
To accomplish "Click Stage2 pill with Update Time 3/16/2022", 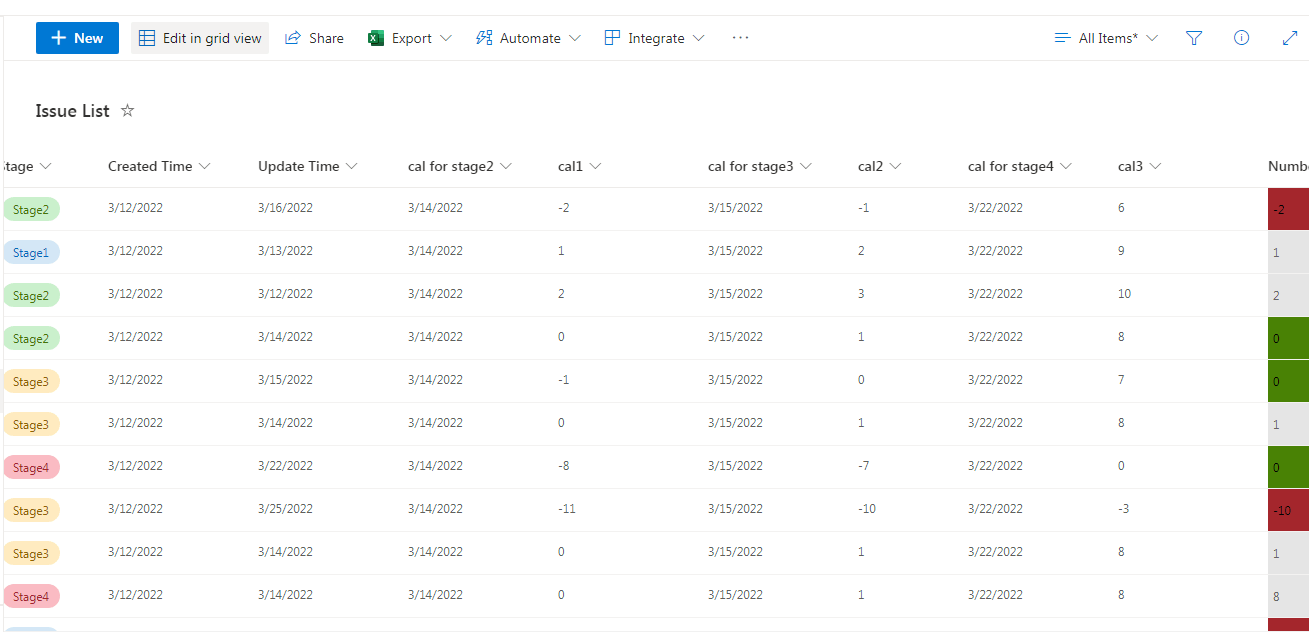I will click(31, 210).
